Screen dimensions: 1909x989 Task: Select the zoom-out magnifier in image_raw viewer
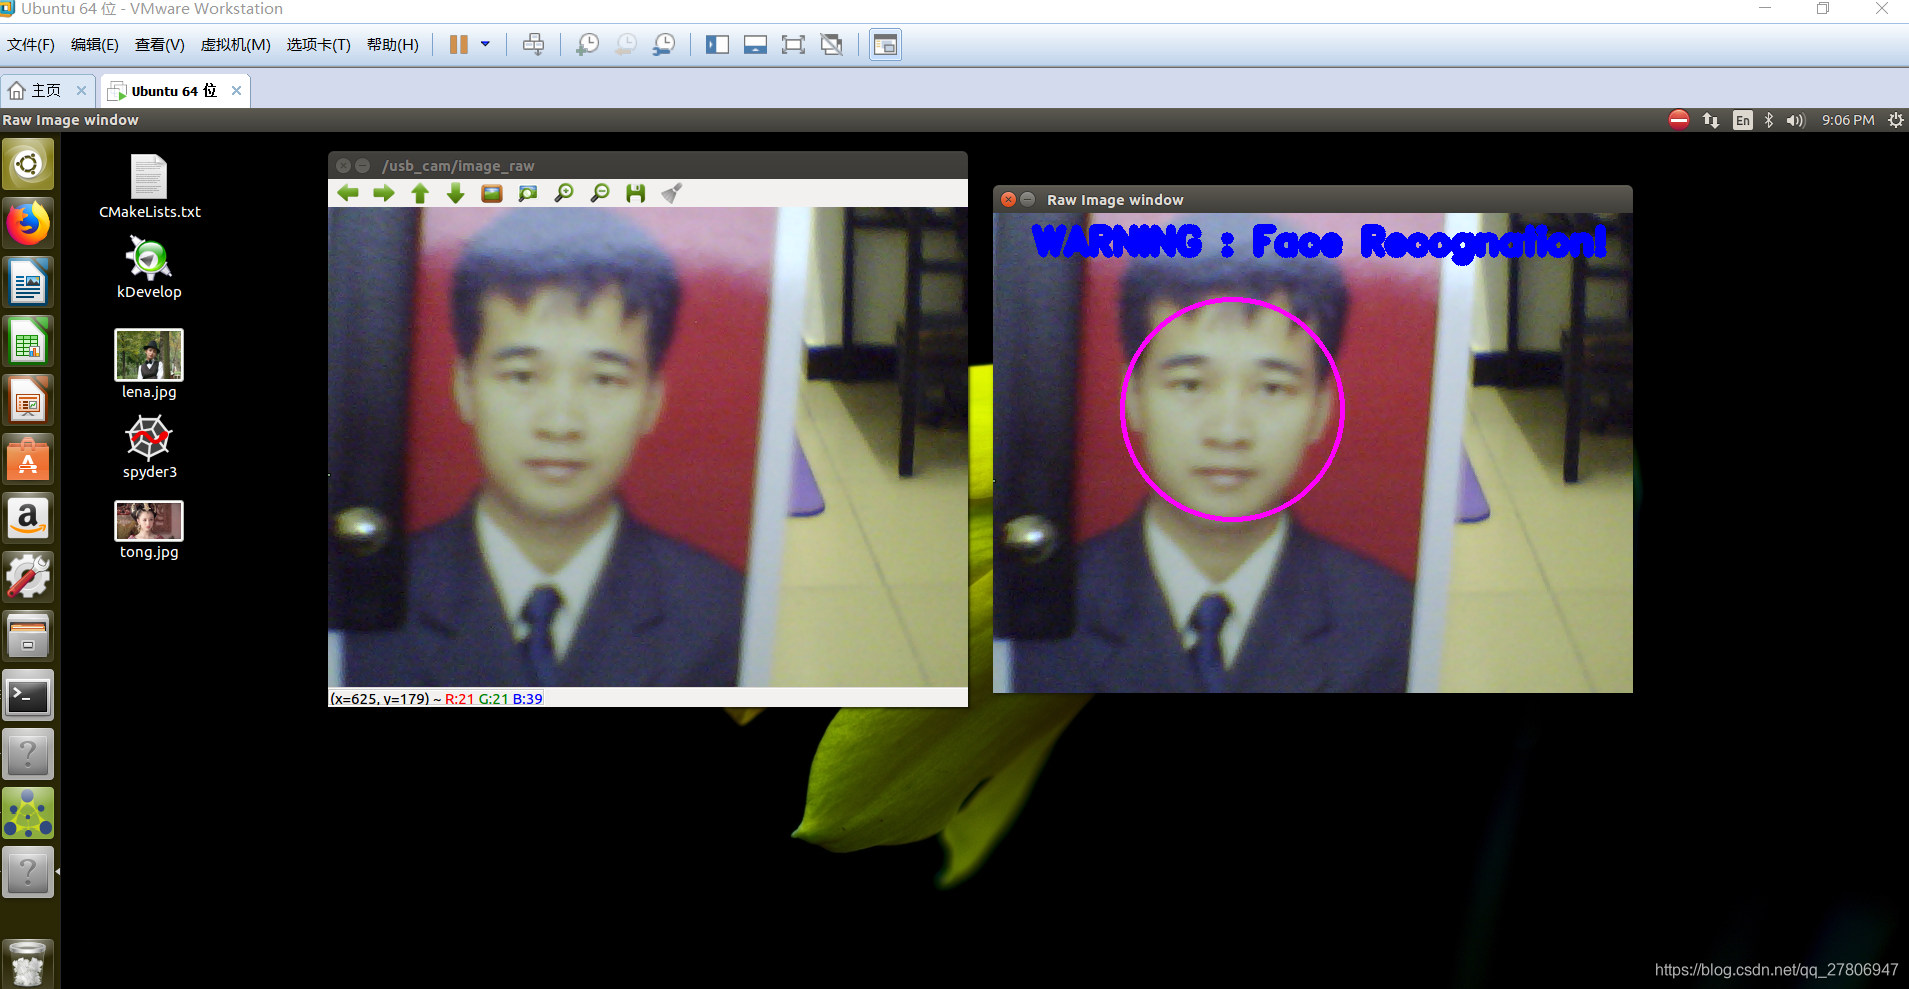coord(600,193)
